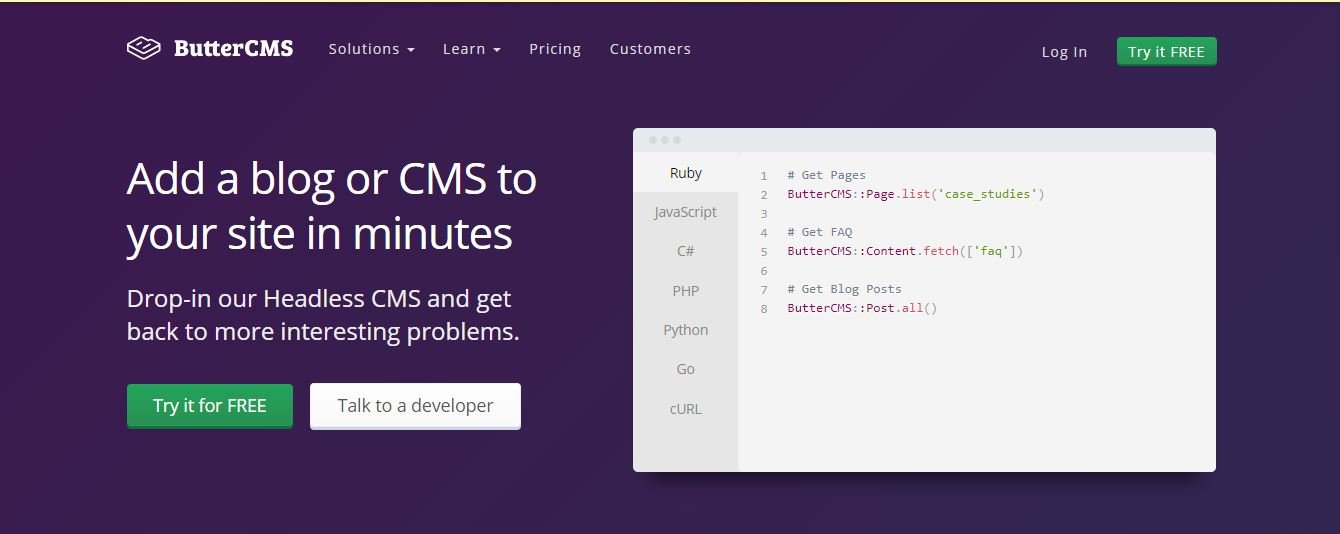Screen dimensions: 1340x534
Task: Click the ButterCMS::Content.fetch code line
Action: click(905, 251)
